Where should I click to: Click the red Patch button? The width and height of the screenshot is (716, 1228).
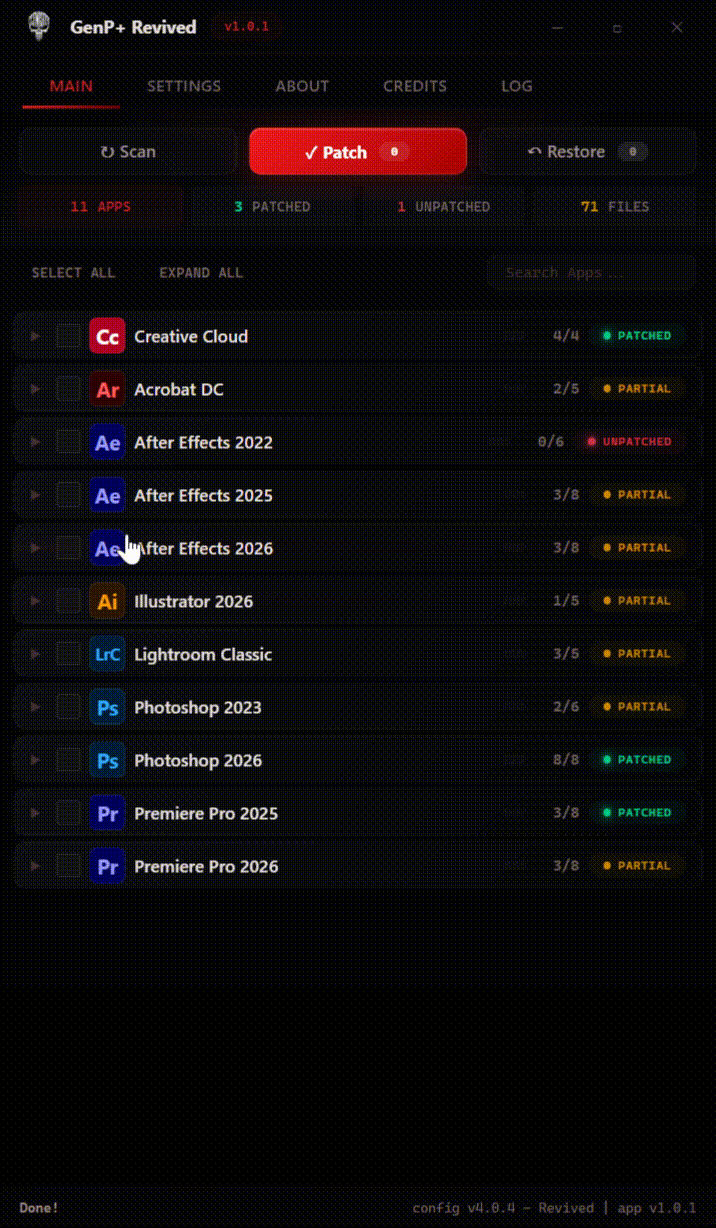pyautogui.click(x=358, y=152)
